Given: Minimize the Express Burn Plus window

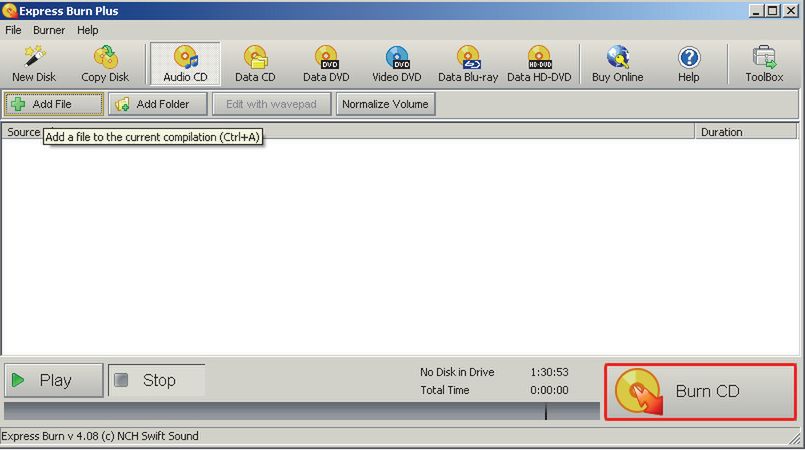Looking at the screenshot, I should click(x=755, y=11).
